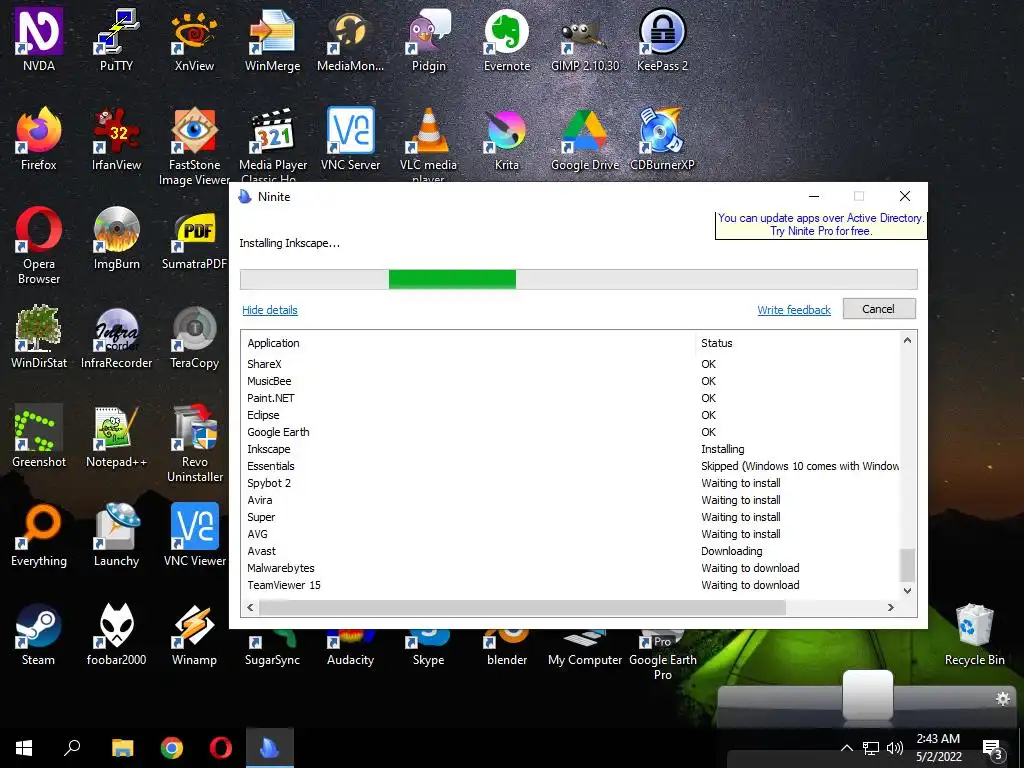1024x768 pixels.
Task: Select the Everything search desktop icon
Action: click(39, 535)
